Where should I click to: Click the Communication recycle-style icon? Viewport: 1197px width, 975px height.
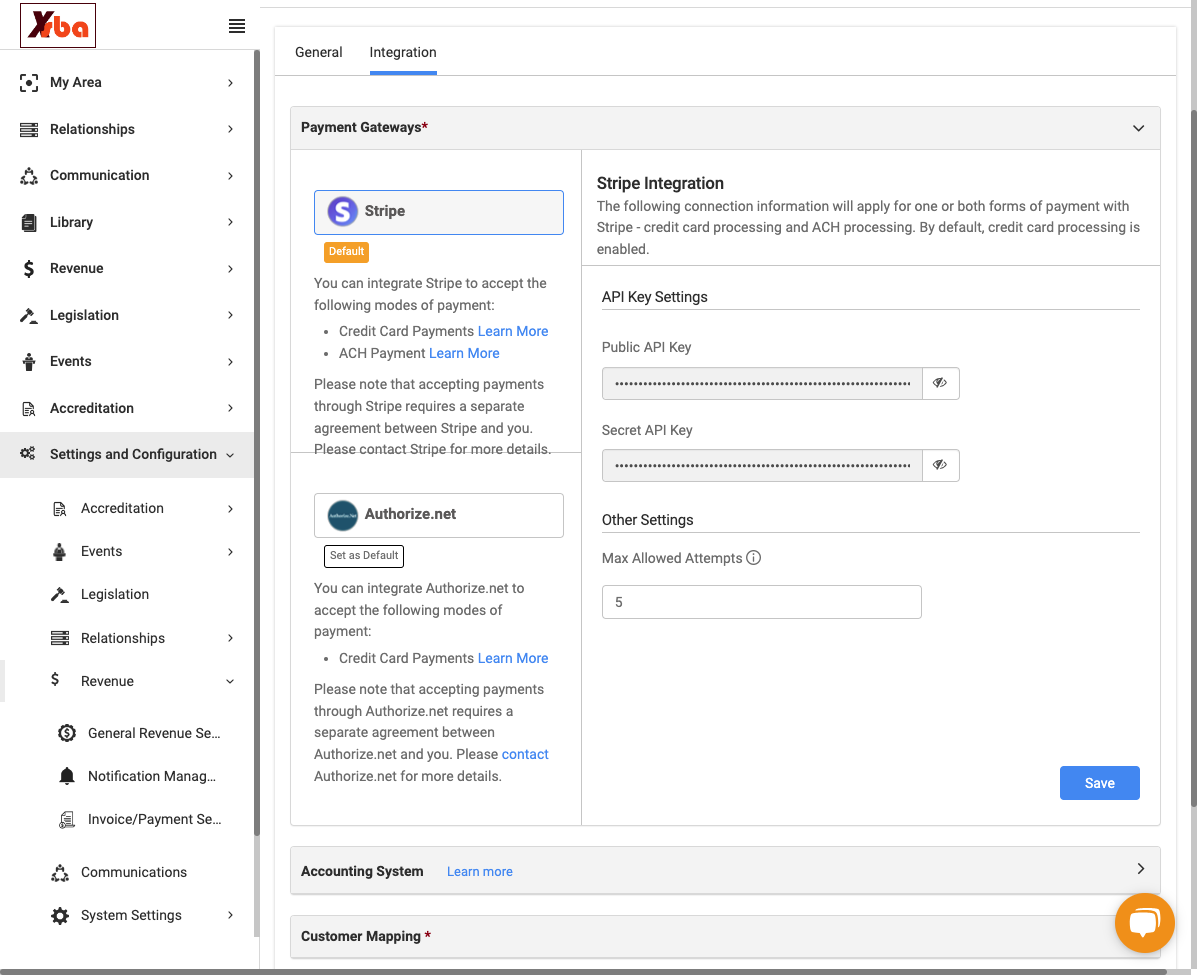(x=29, y=176)
